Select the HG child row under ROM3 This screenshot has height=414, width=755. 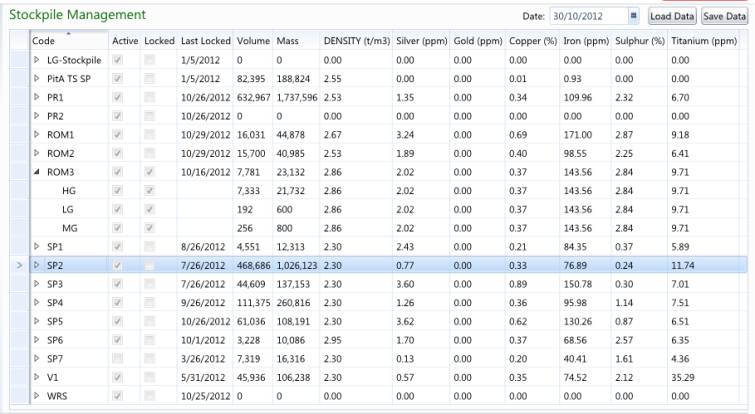[69, 190]
